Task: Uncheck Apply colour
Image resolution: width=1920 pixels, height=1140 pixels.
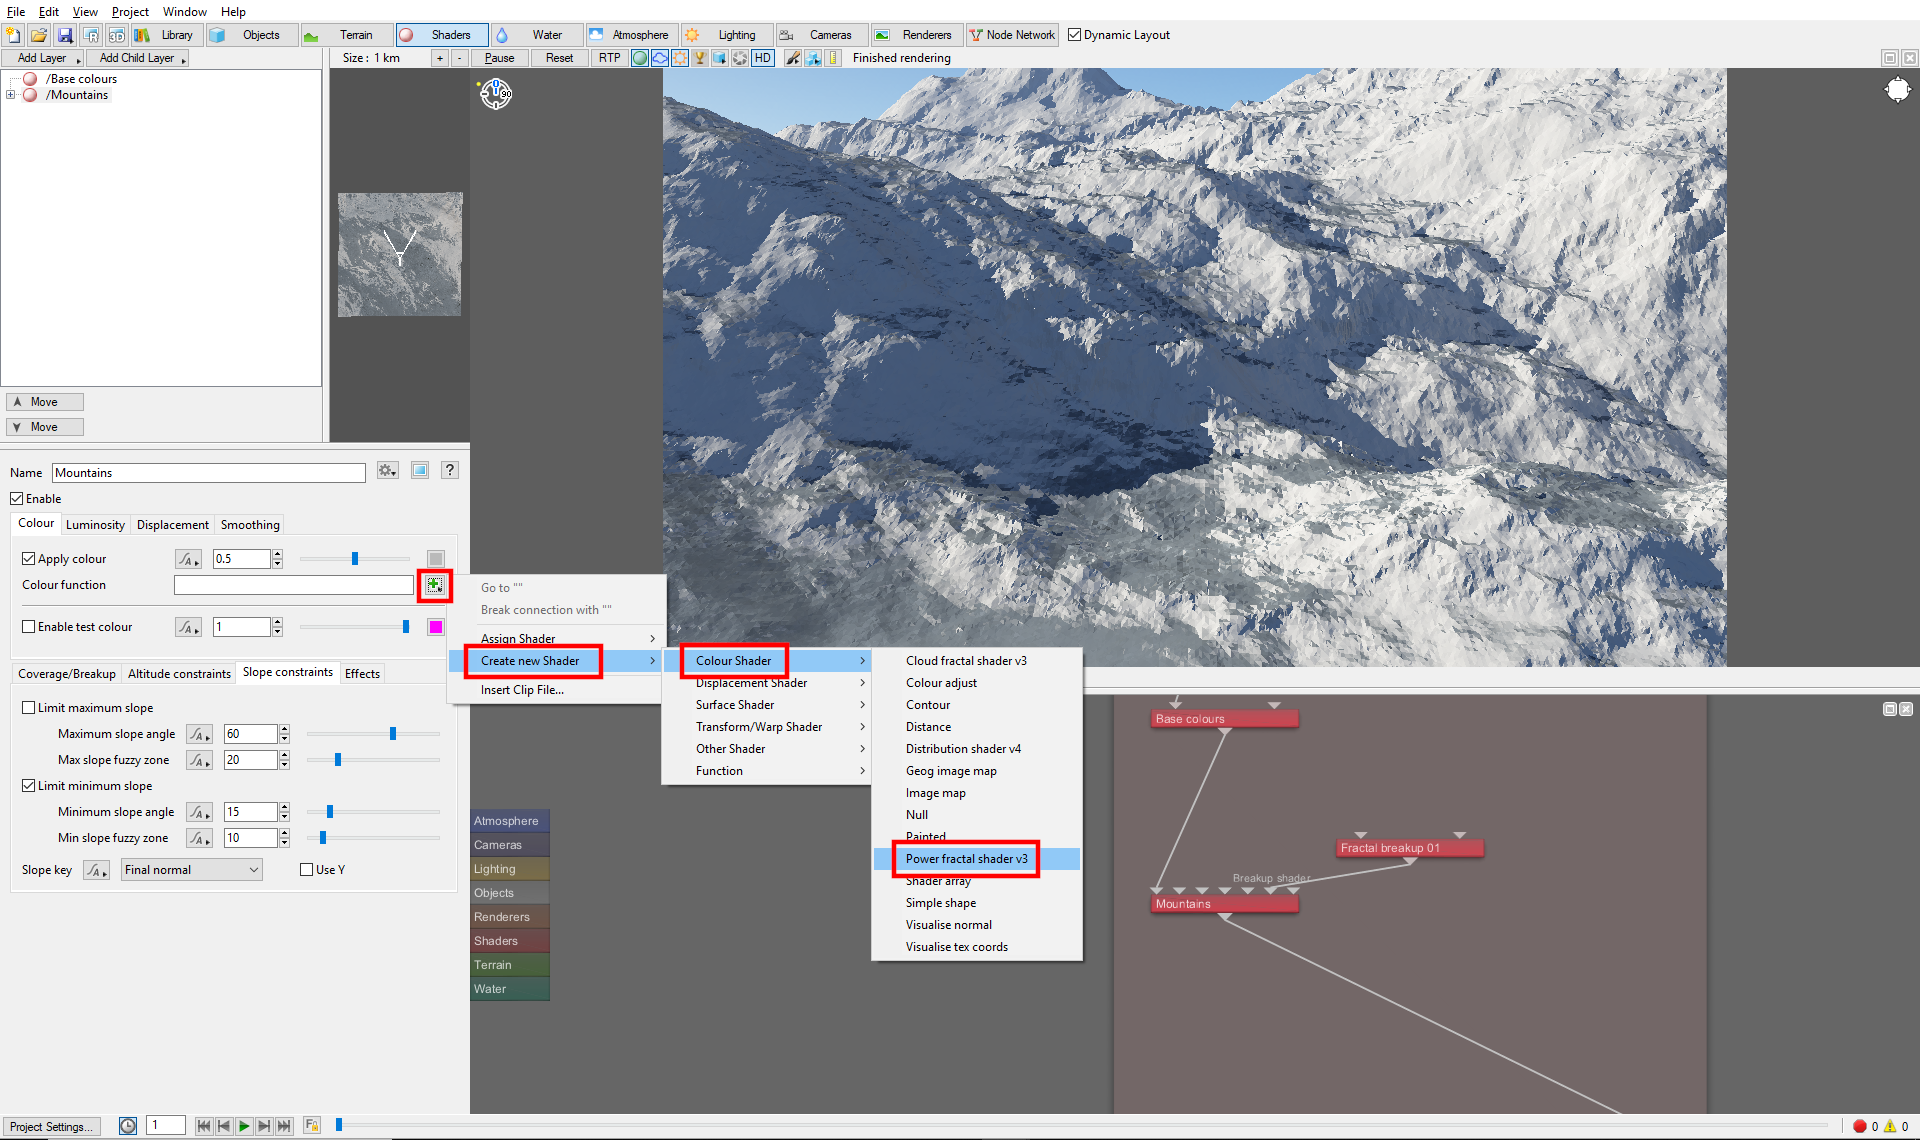Action: click(29, 559)
